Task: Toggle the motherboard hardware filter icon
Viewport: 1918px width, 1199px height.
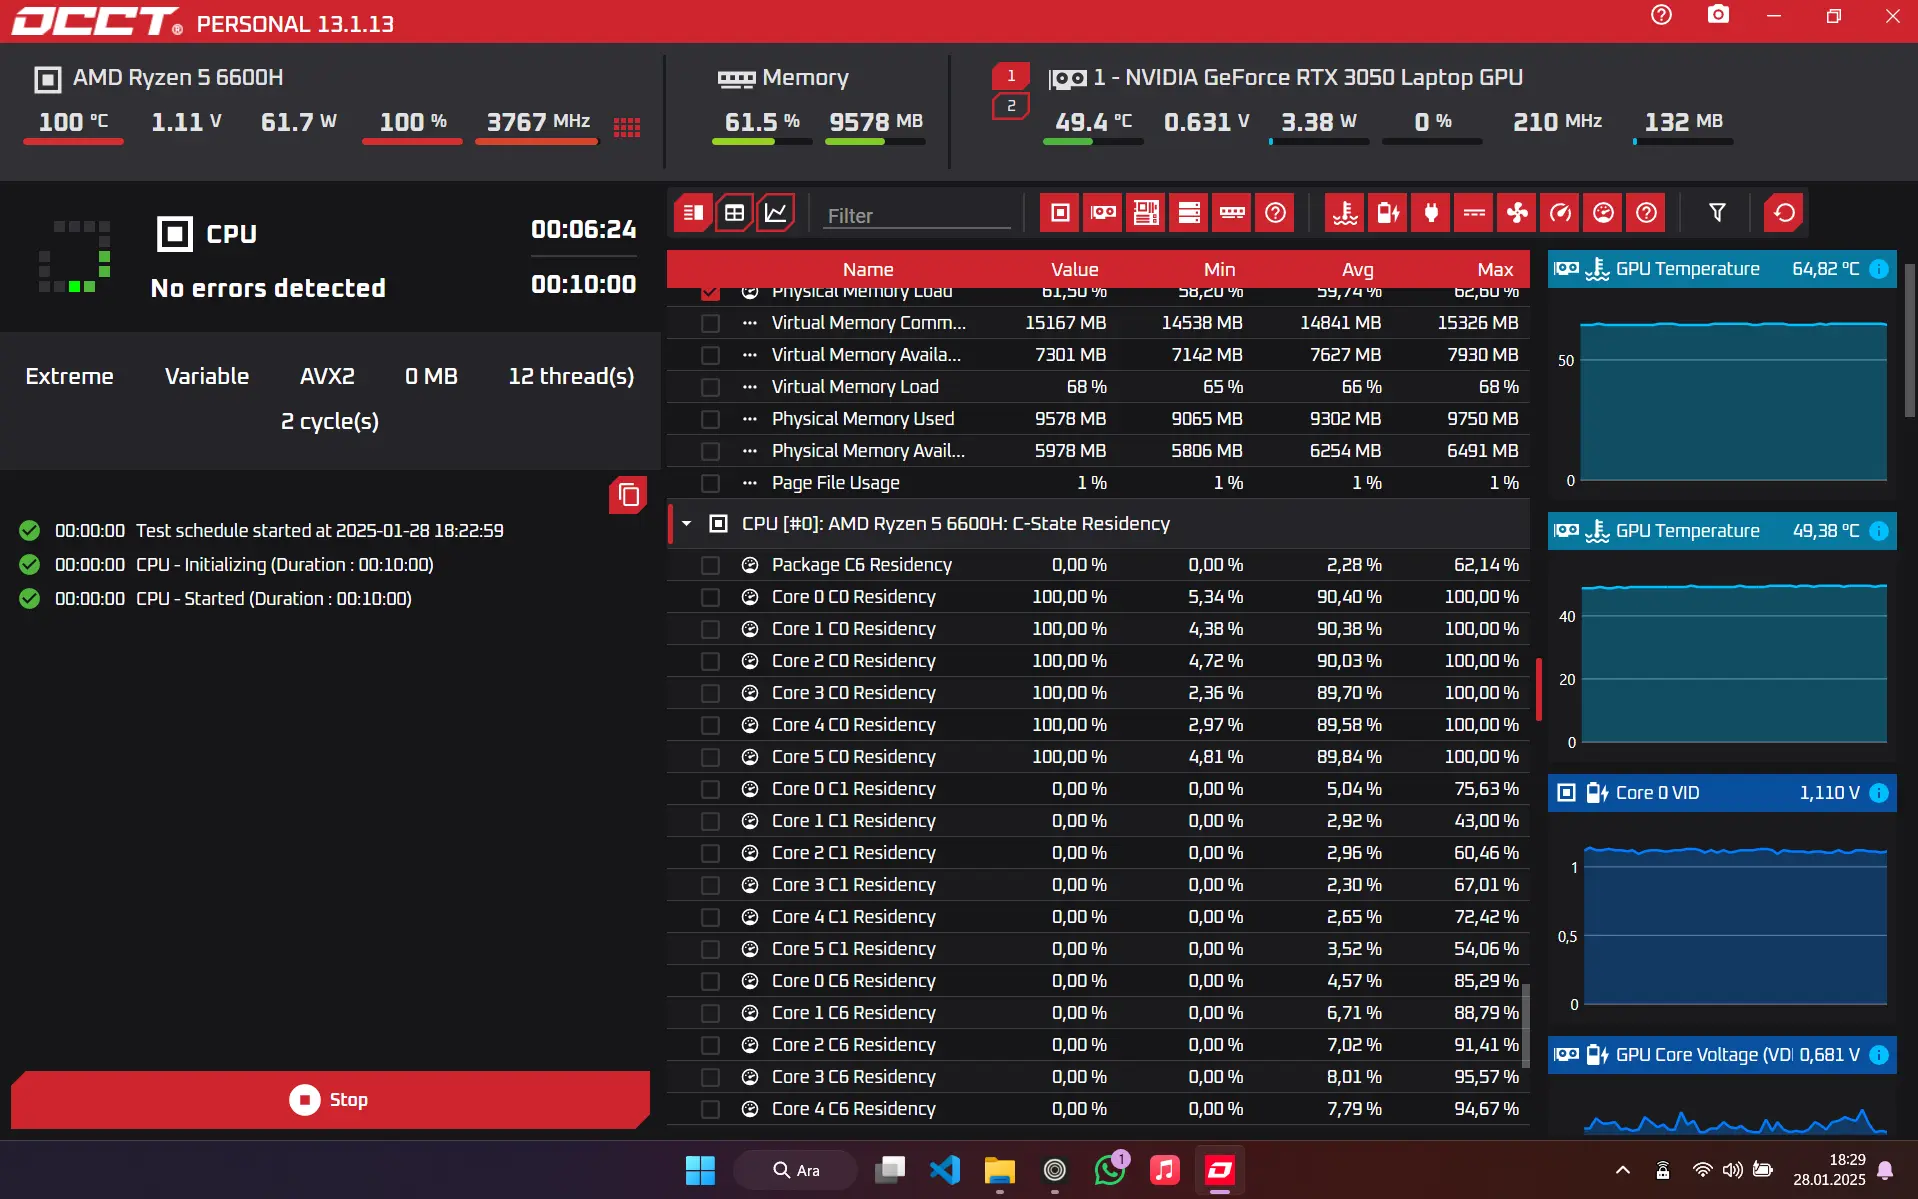Action: point(1146,213)
